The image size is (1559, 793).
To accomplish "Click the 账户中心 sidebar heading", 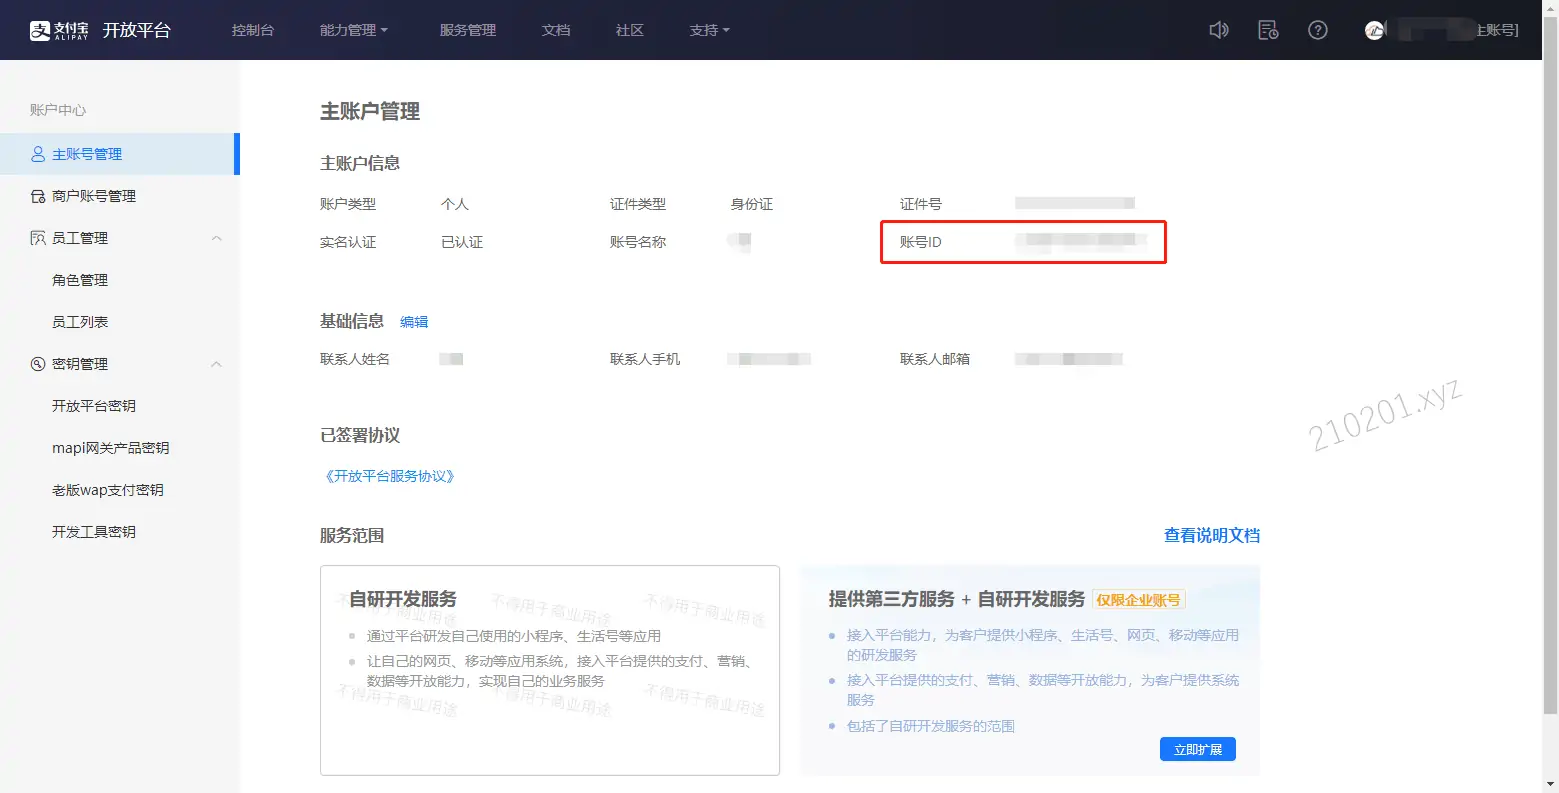I will point(58,110).
